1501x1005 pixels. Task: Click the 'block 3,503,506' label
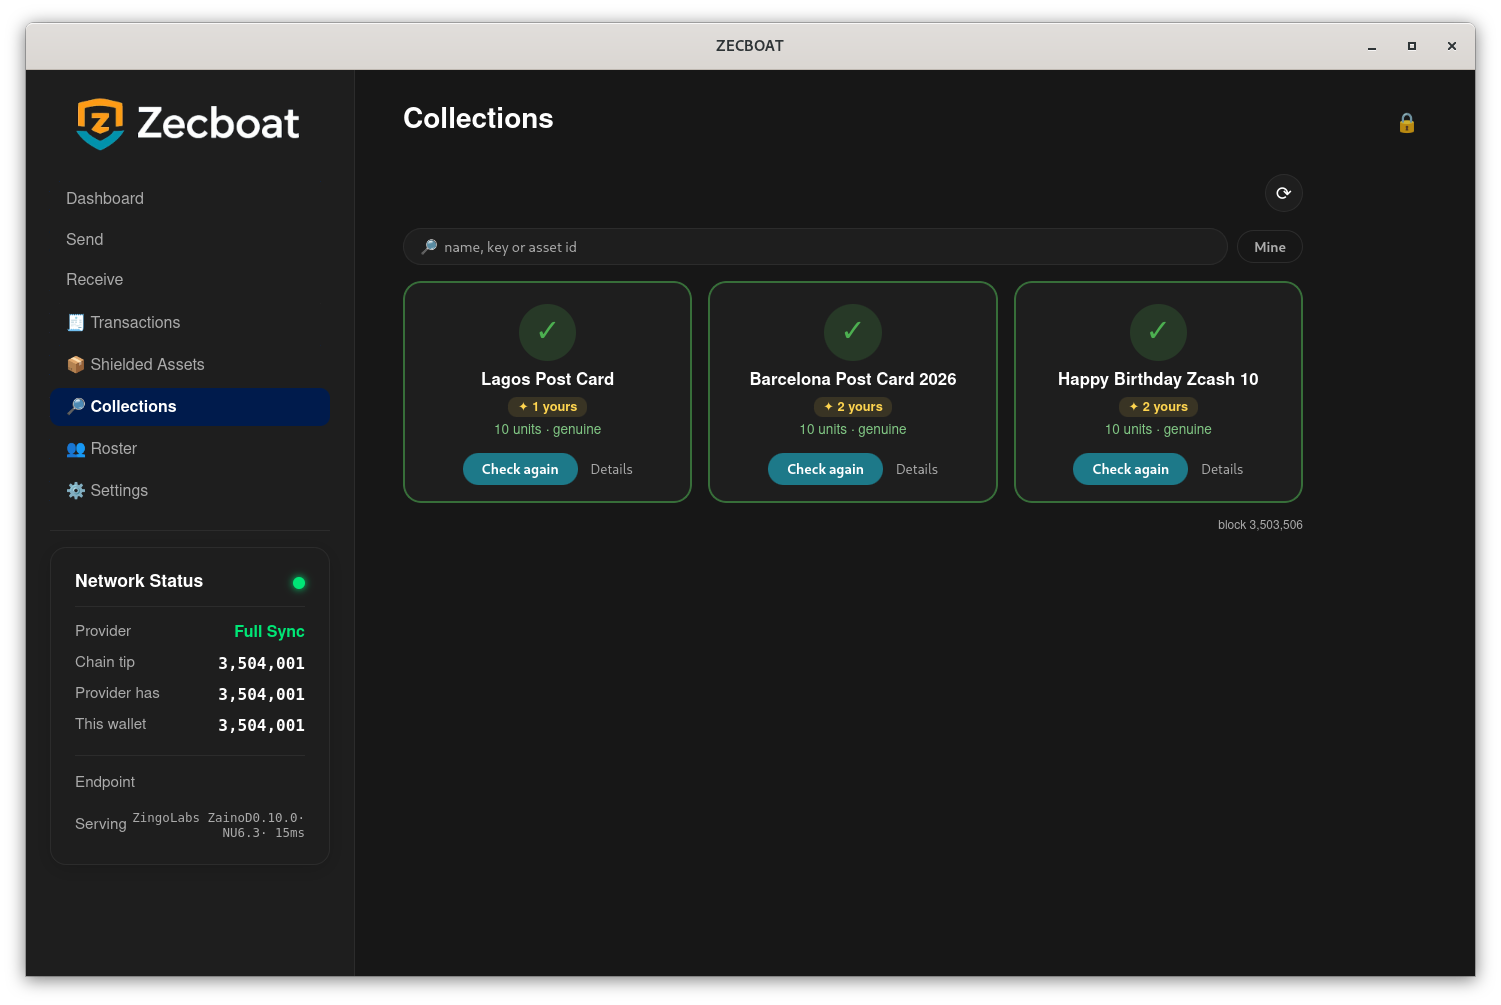1260,525
